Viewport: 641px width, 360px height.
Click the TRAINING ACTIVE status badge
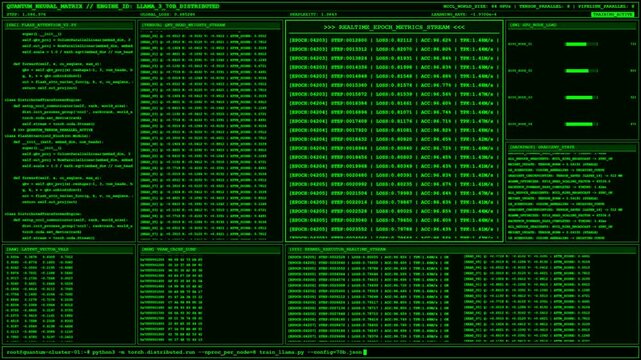pos(613,14)
